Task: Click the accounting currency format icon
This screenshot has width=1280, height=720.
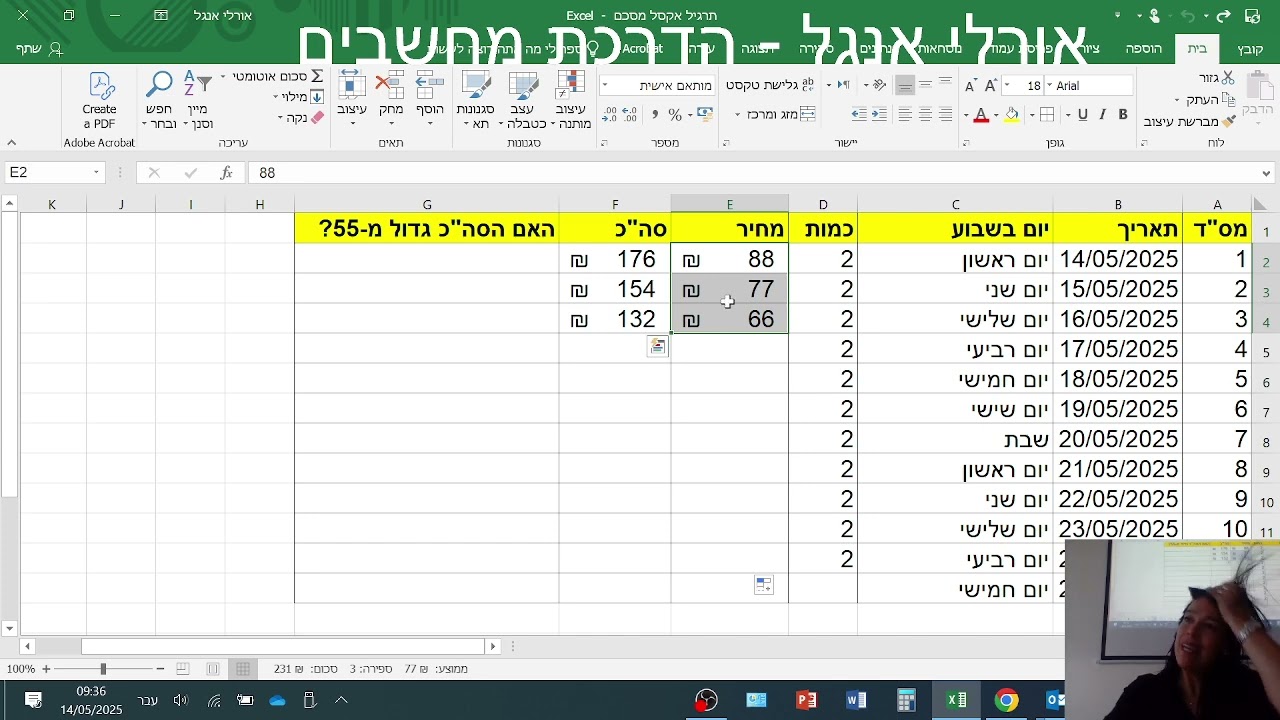Action: coord(703,115)
